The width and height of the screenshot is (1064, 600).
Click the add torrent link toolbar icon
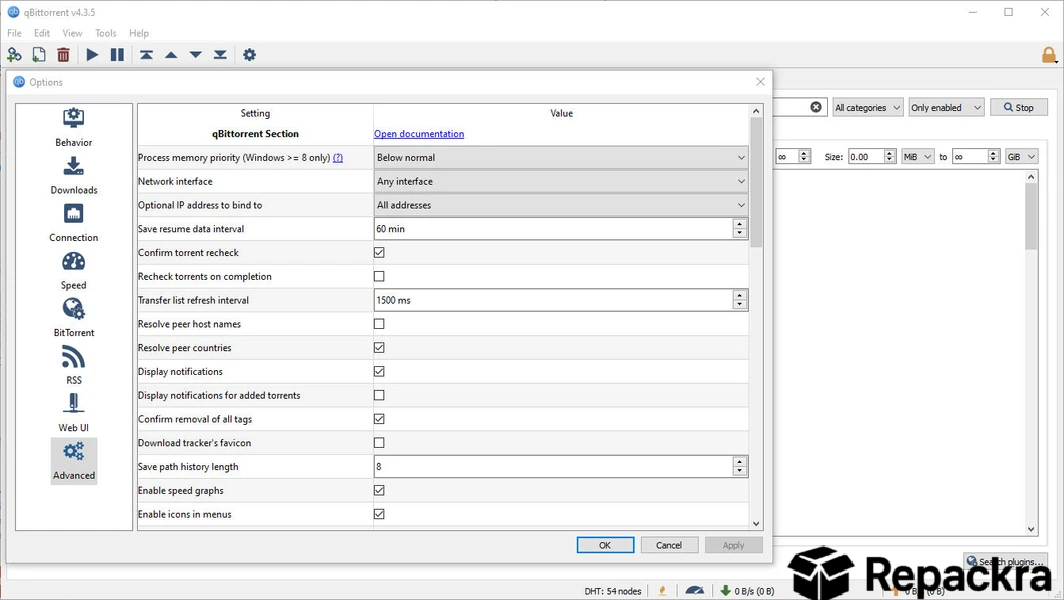point(14,55)
